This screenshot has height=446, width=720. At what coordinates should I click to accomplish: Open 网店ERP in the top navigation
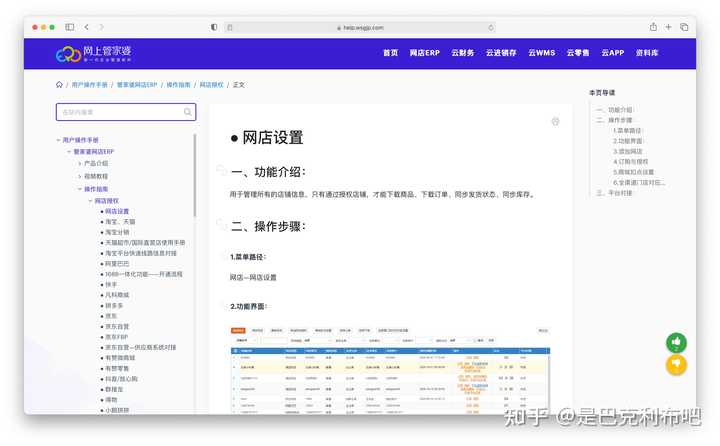(x=425, y=53)
